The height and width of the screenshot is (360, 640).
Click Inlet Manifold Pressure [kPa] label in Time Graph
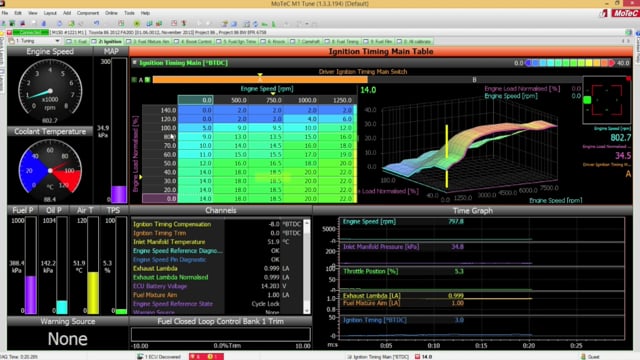pos(381,247)
